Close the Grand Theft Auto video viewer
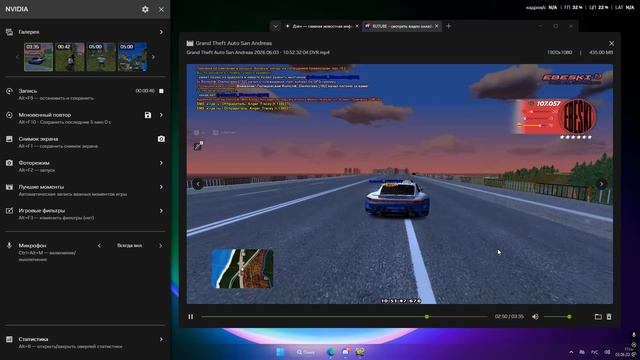 pos(611,43)
